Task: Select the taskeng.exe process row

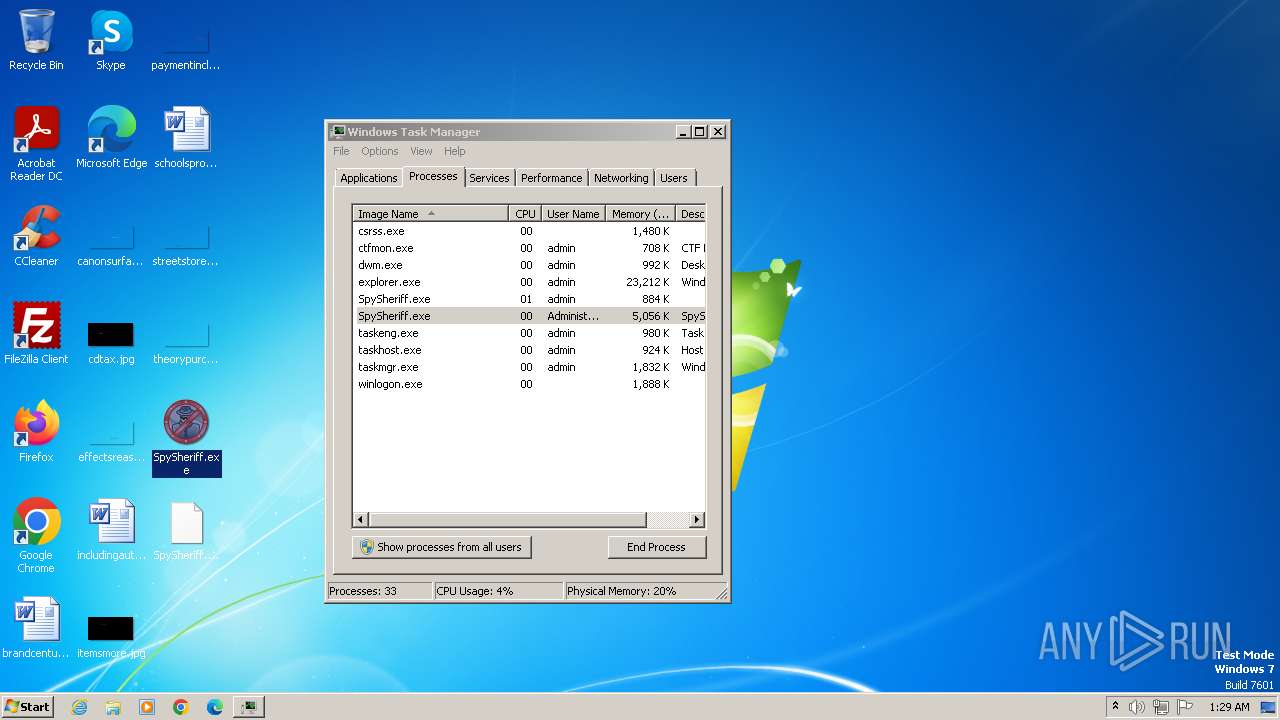Action: [x=529, y=333]
